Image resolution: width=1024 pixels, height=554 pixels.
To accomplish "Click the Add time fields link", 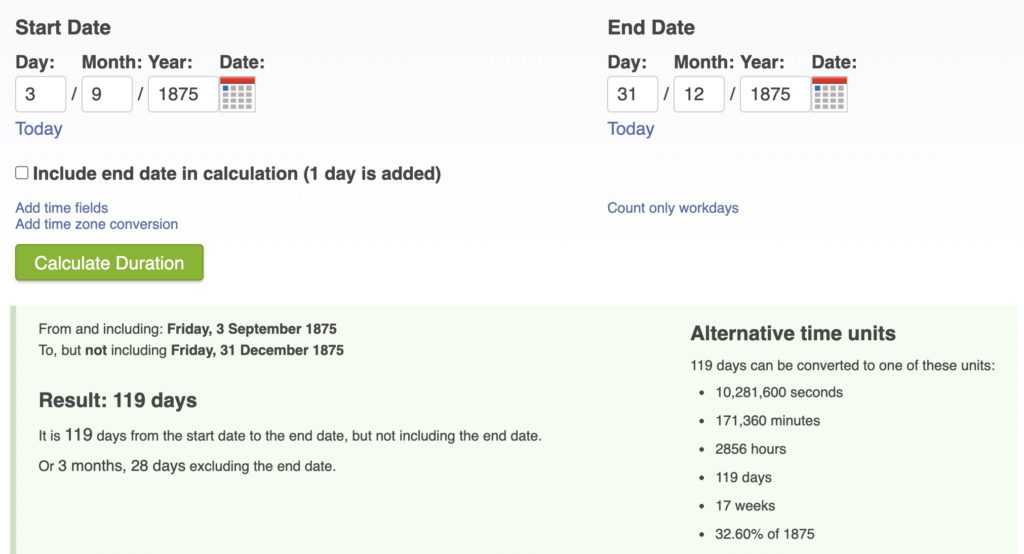I will coord(62,208).
